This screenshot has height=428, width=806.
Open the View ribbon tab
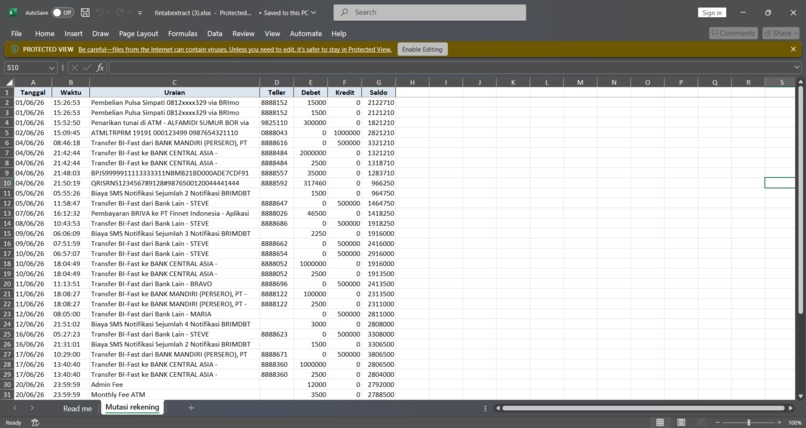click(272, 33)
